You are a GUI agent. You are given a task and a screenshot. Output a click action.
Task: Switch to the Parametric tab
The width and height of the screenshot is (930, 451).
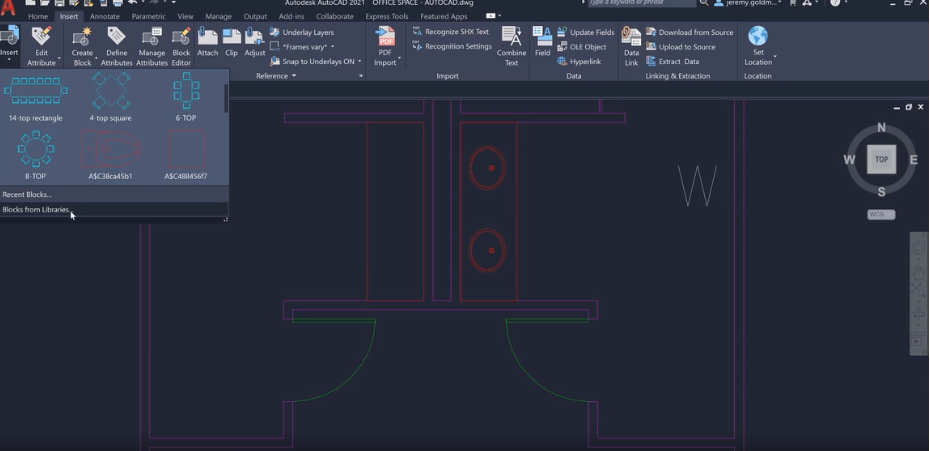pyautogui.click(x=148, y=17)
